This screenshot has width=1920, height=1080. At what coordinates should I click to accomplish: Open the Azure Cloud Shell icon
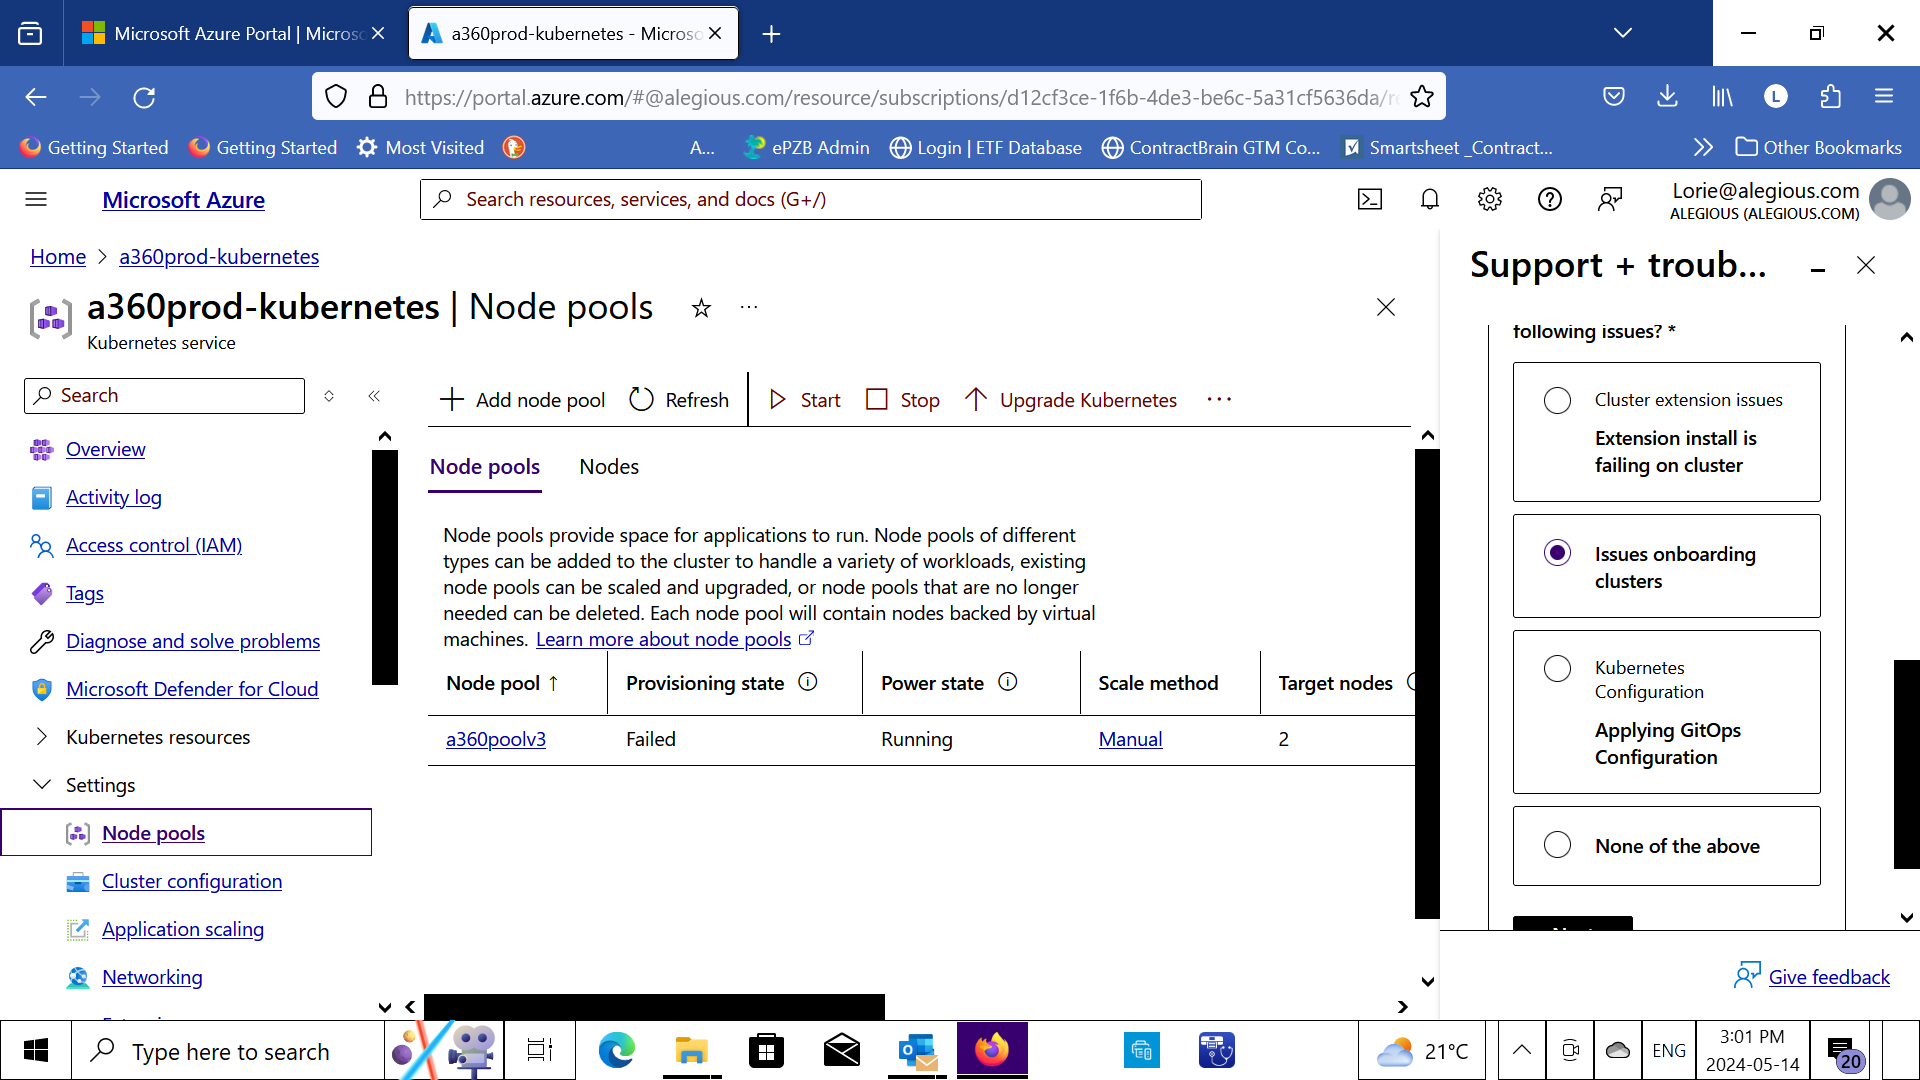[x=1370, y=199]
